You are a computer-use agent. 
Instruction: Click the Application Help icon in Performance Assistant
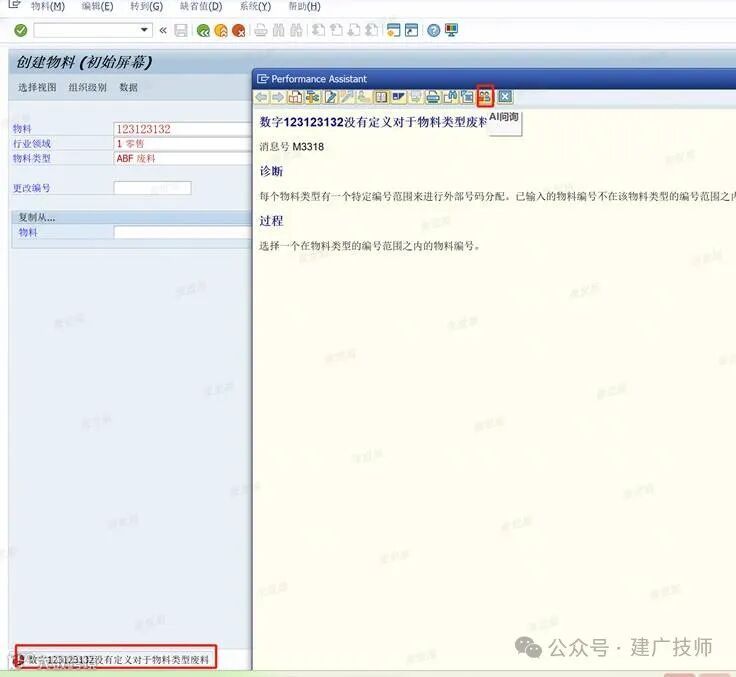pyautogui.click(x=295, y=97)
